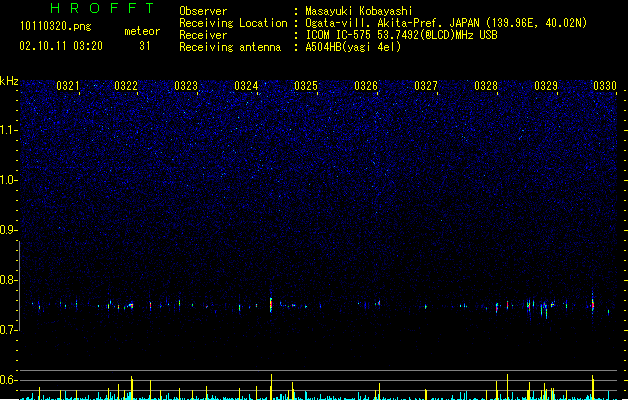Click the 0.7 frequency axis label

(x=8, y=330)
